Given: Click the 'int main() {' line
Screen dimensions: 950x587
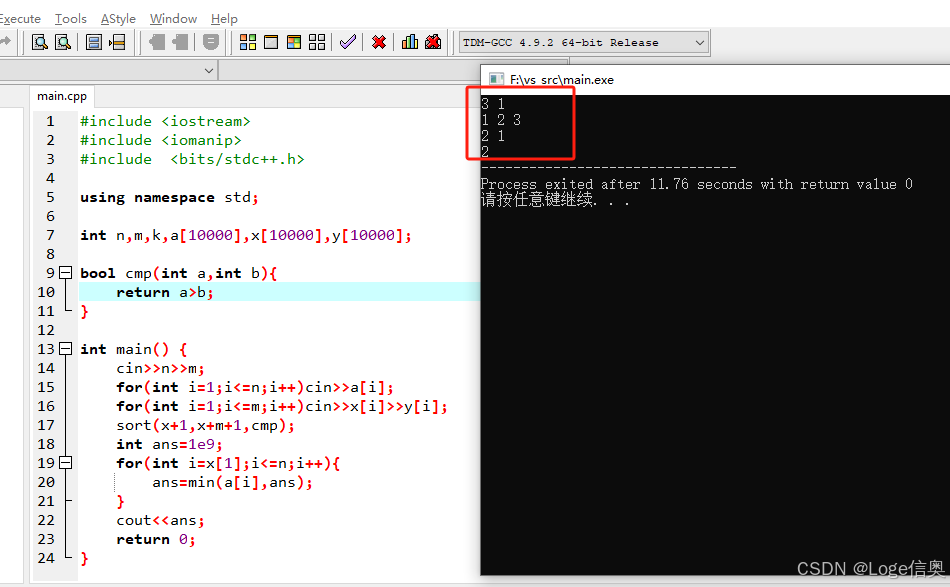Looking at the screenshot, I should [133, 349].
